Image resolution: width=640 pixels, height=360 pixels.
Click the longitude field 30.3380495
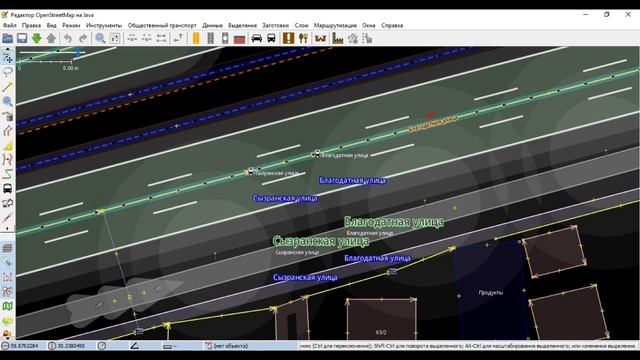click(70, 346)
